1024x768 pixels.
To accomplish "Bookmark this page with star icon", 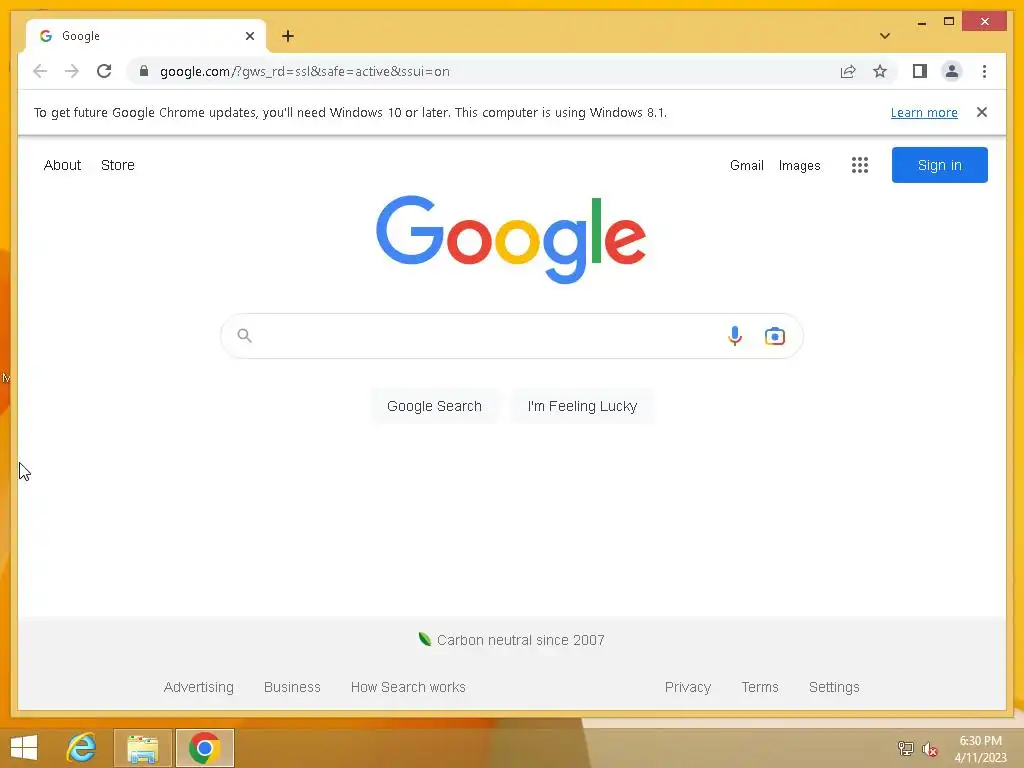I will coord(880,71).
